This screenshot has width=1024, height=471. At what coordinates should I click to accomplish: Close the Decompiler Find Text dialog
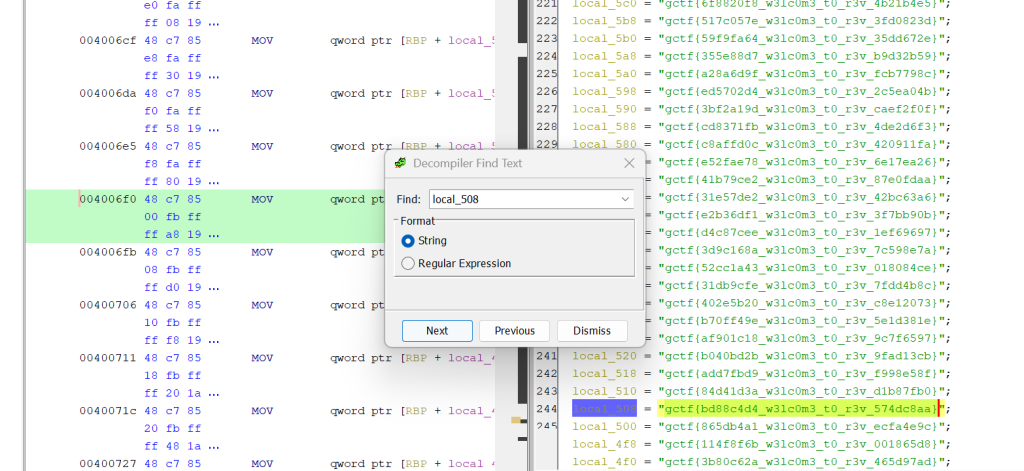629,163
